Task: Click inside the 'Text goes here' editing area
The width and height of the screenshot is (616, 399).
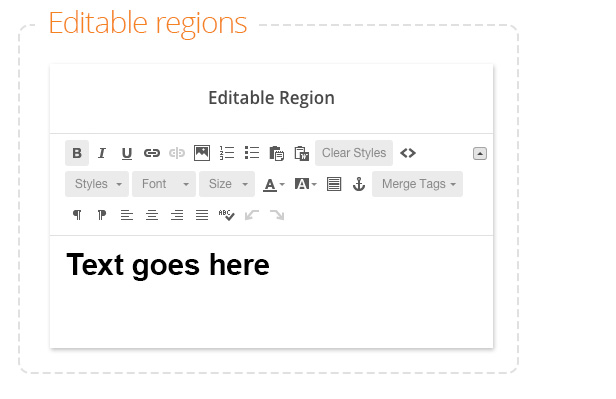Action: [x=271, y=291]
